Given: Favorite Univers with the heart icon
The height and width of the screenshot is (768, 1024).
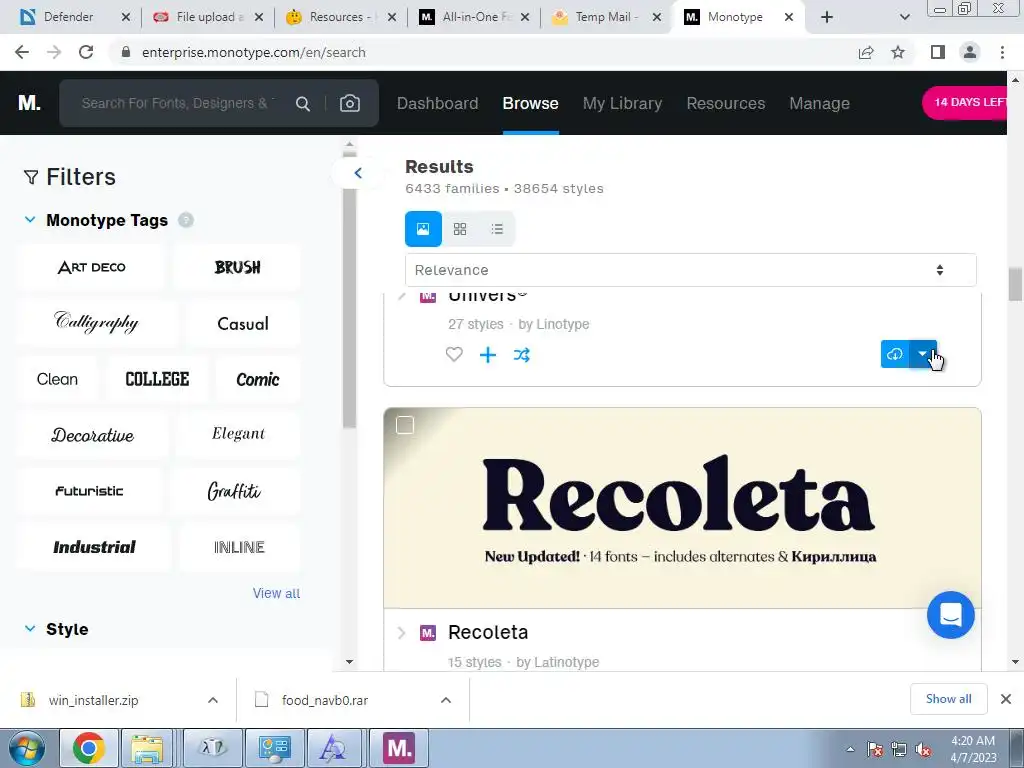Looking at the screenshot, I should (x=454, y=355).
